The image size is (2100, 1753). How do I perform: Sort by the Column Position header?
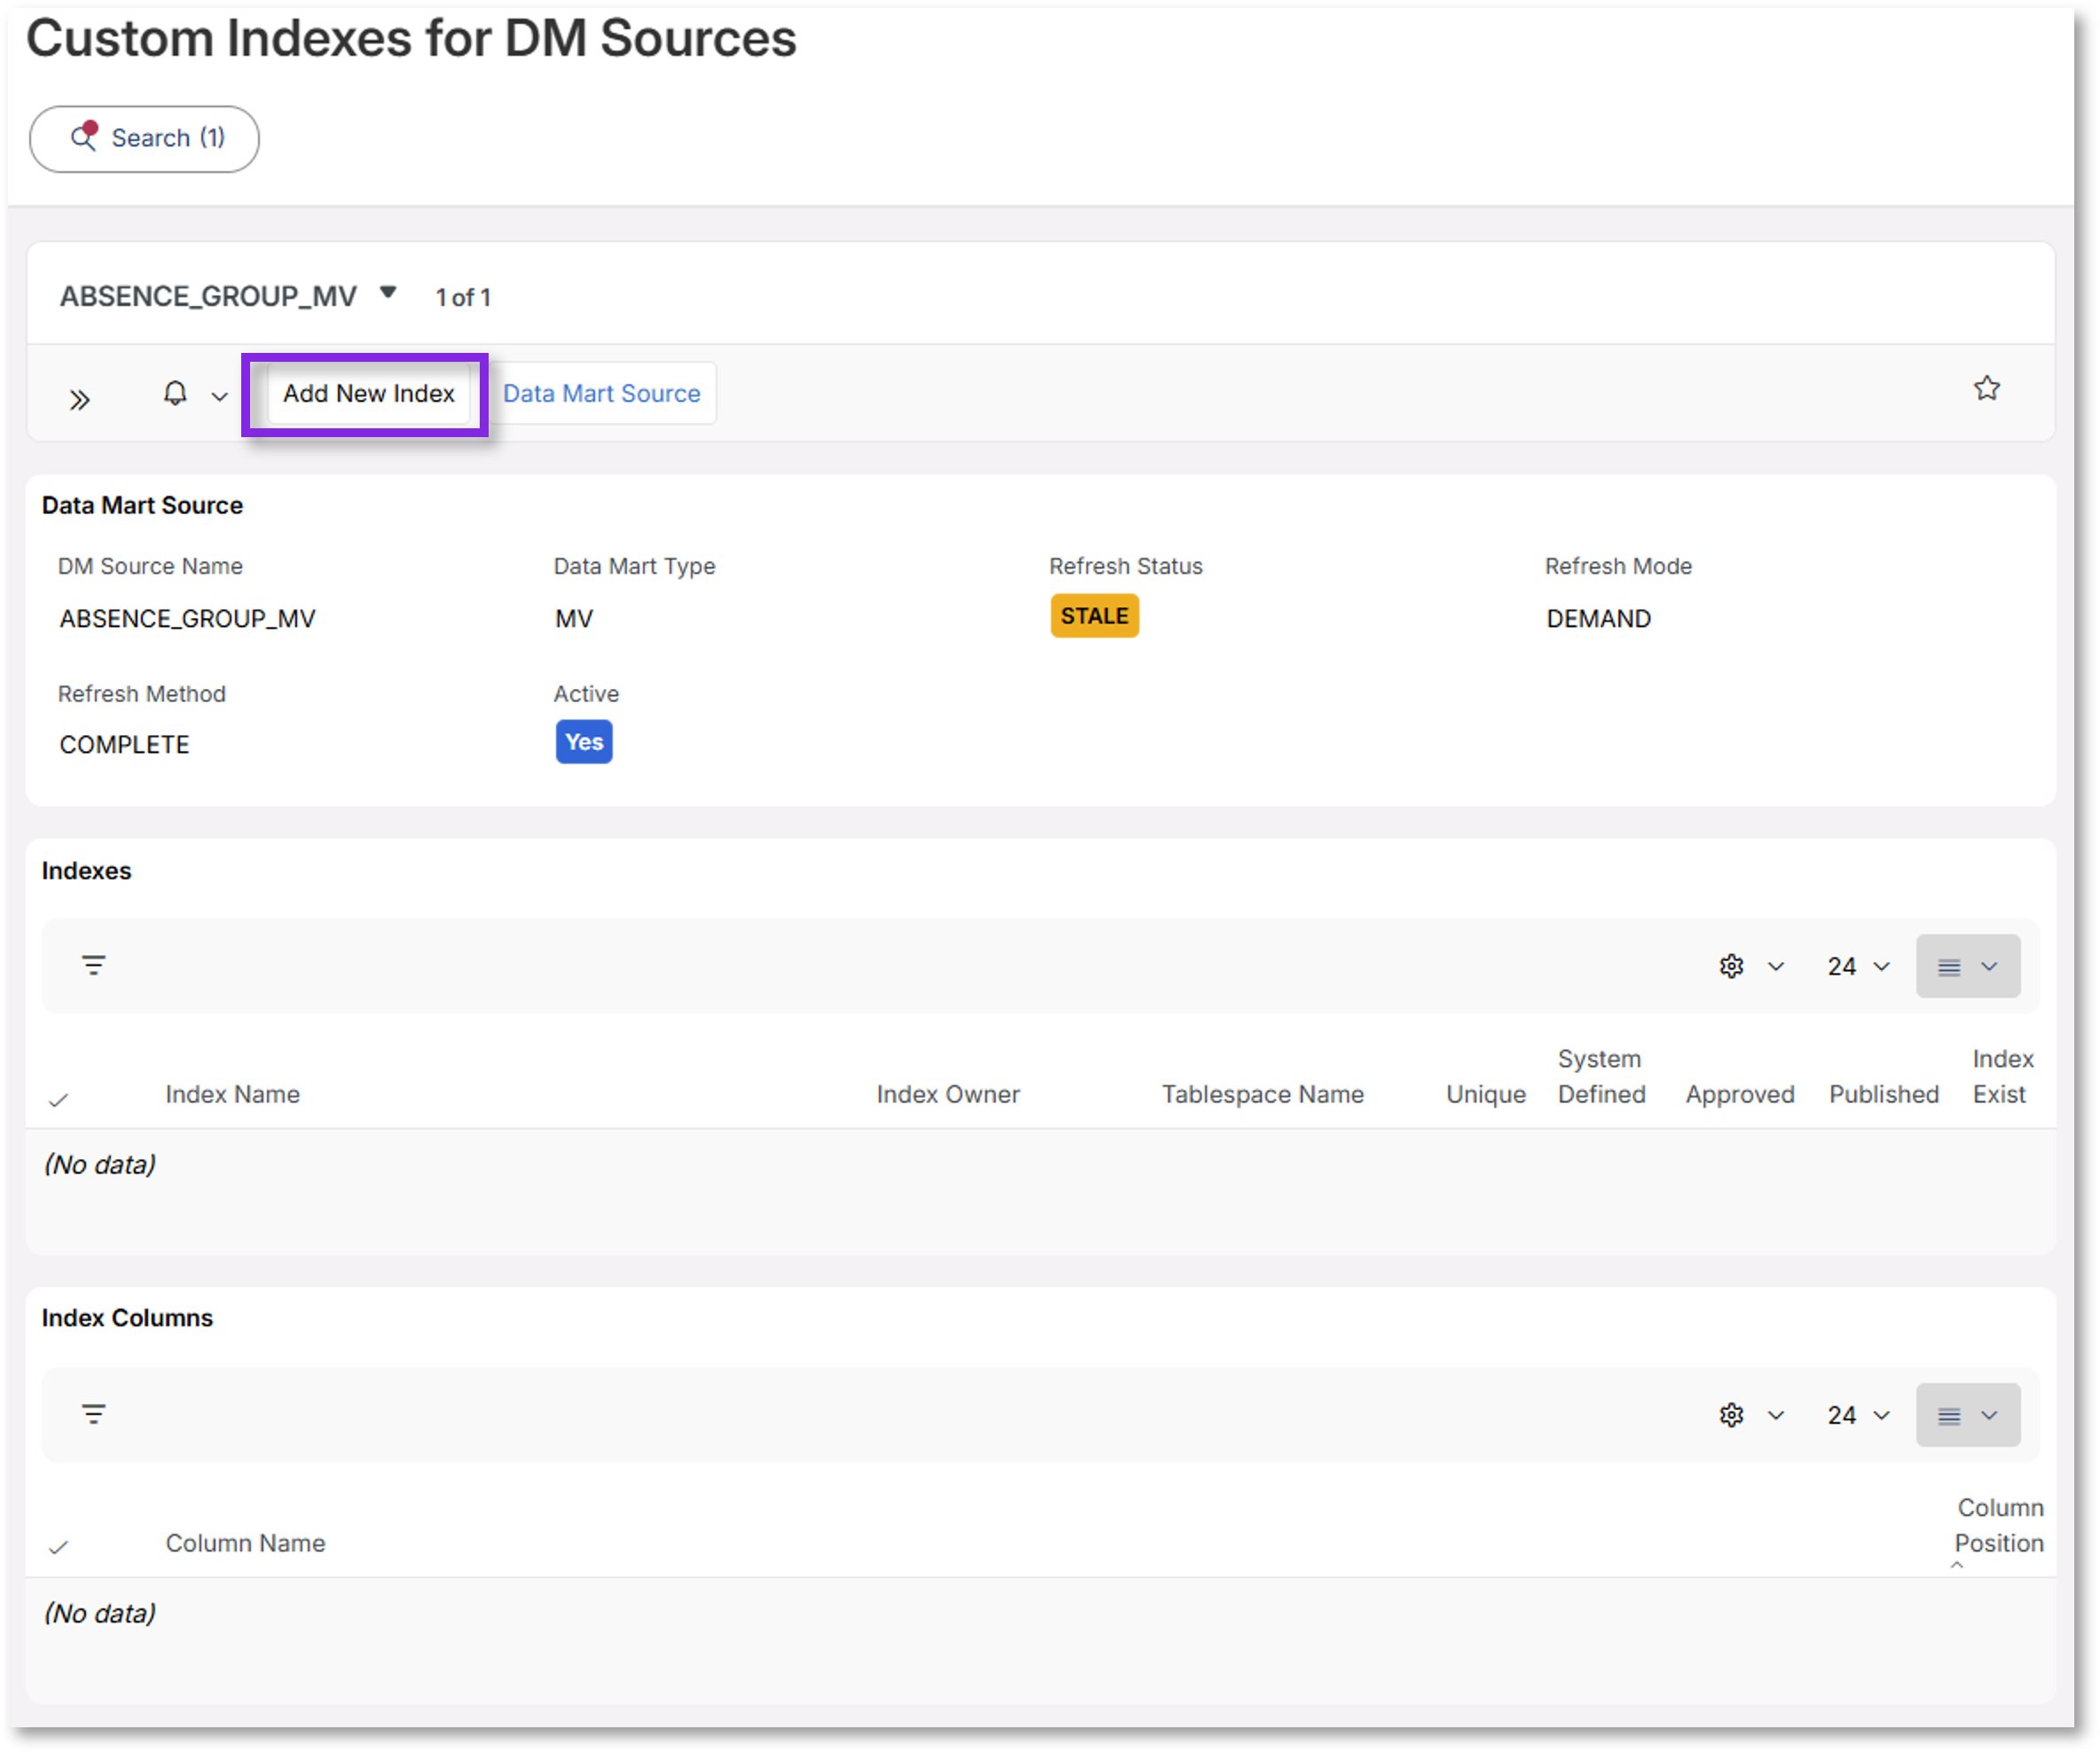tap(1998, 1525)
